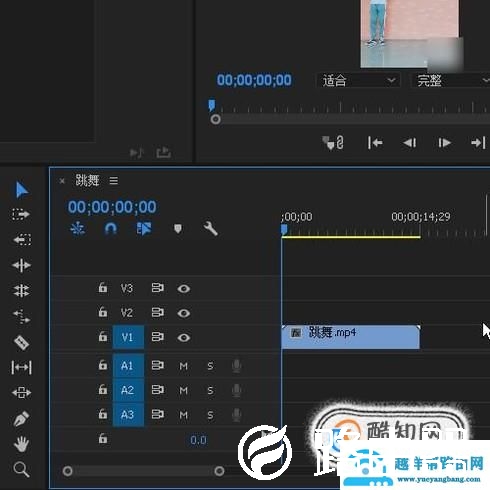Click the timeline playhead marker

click(284, 230)
